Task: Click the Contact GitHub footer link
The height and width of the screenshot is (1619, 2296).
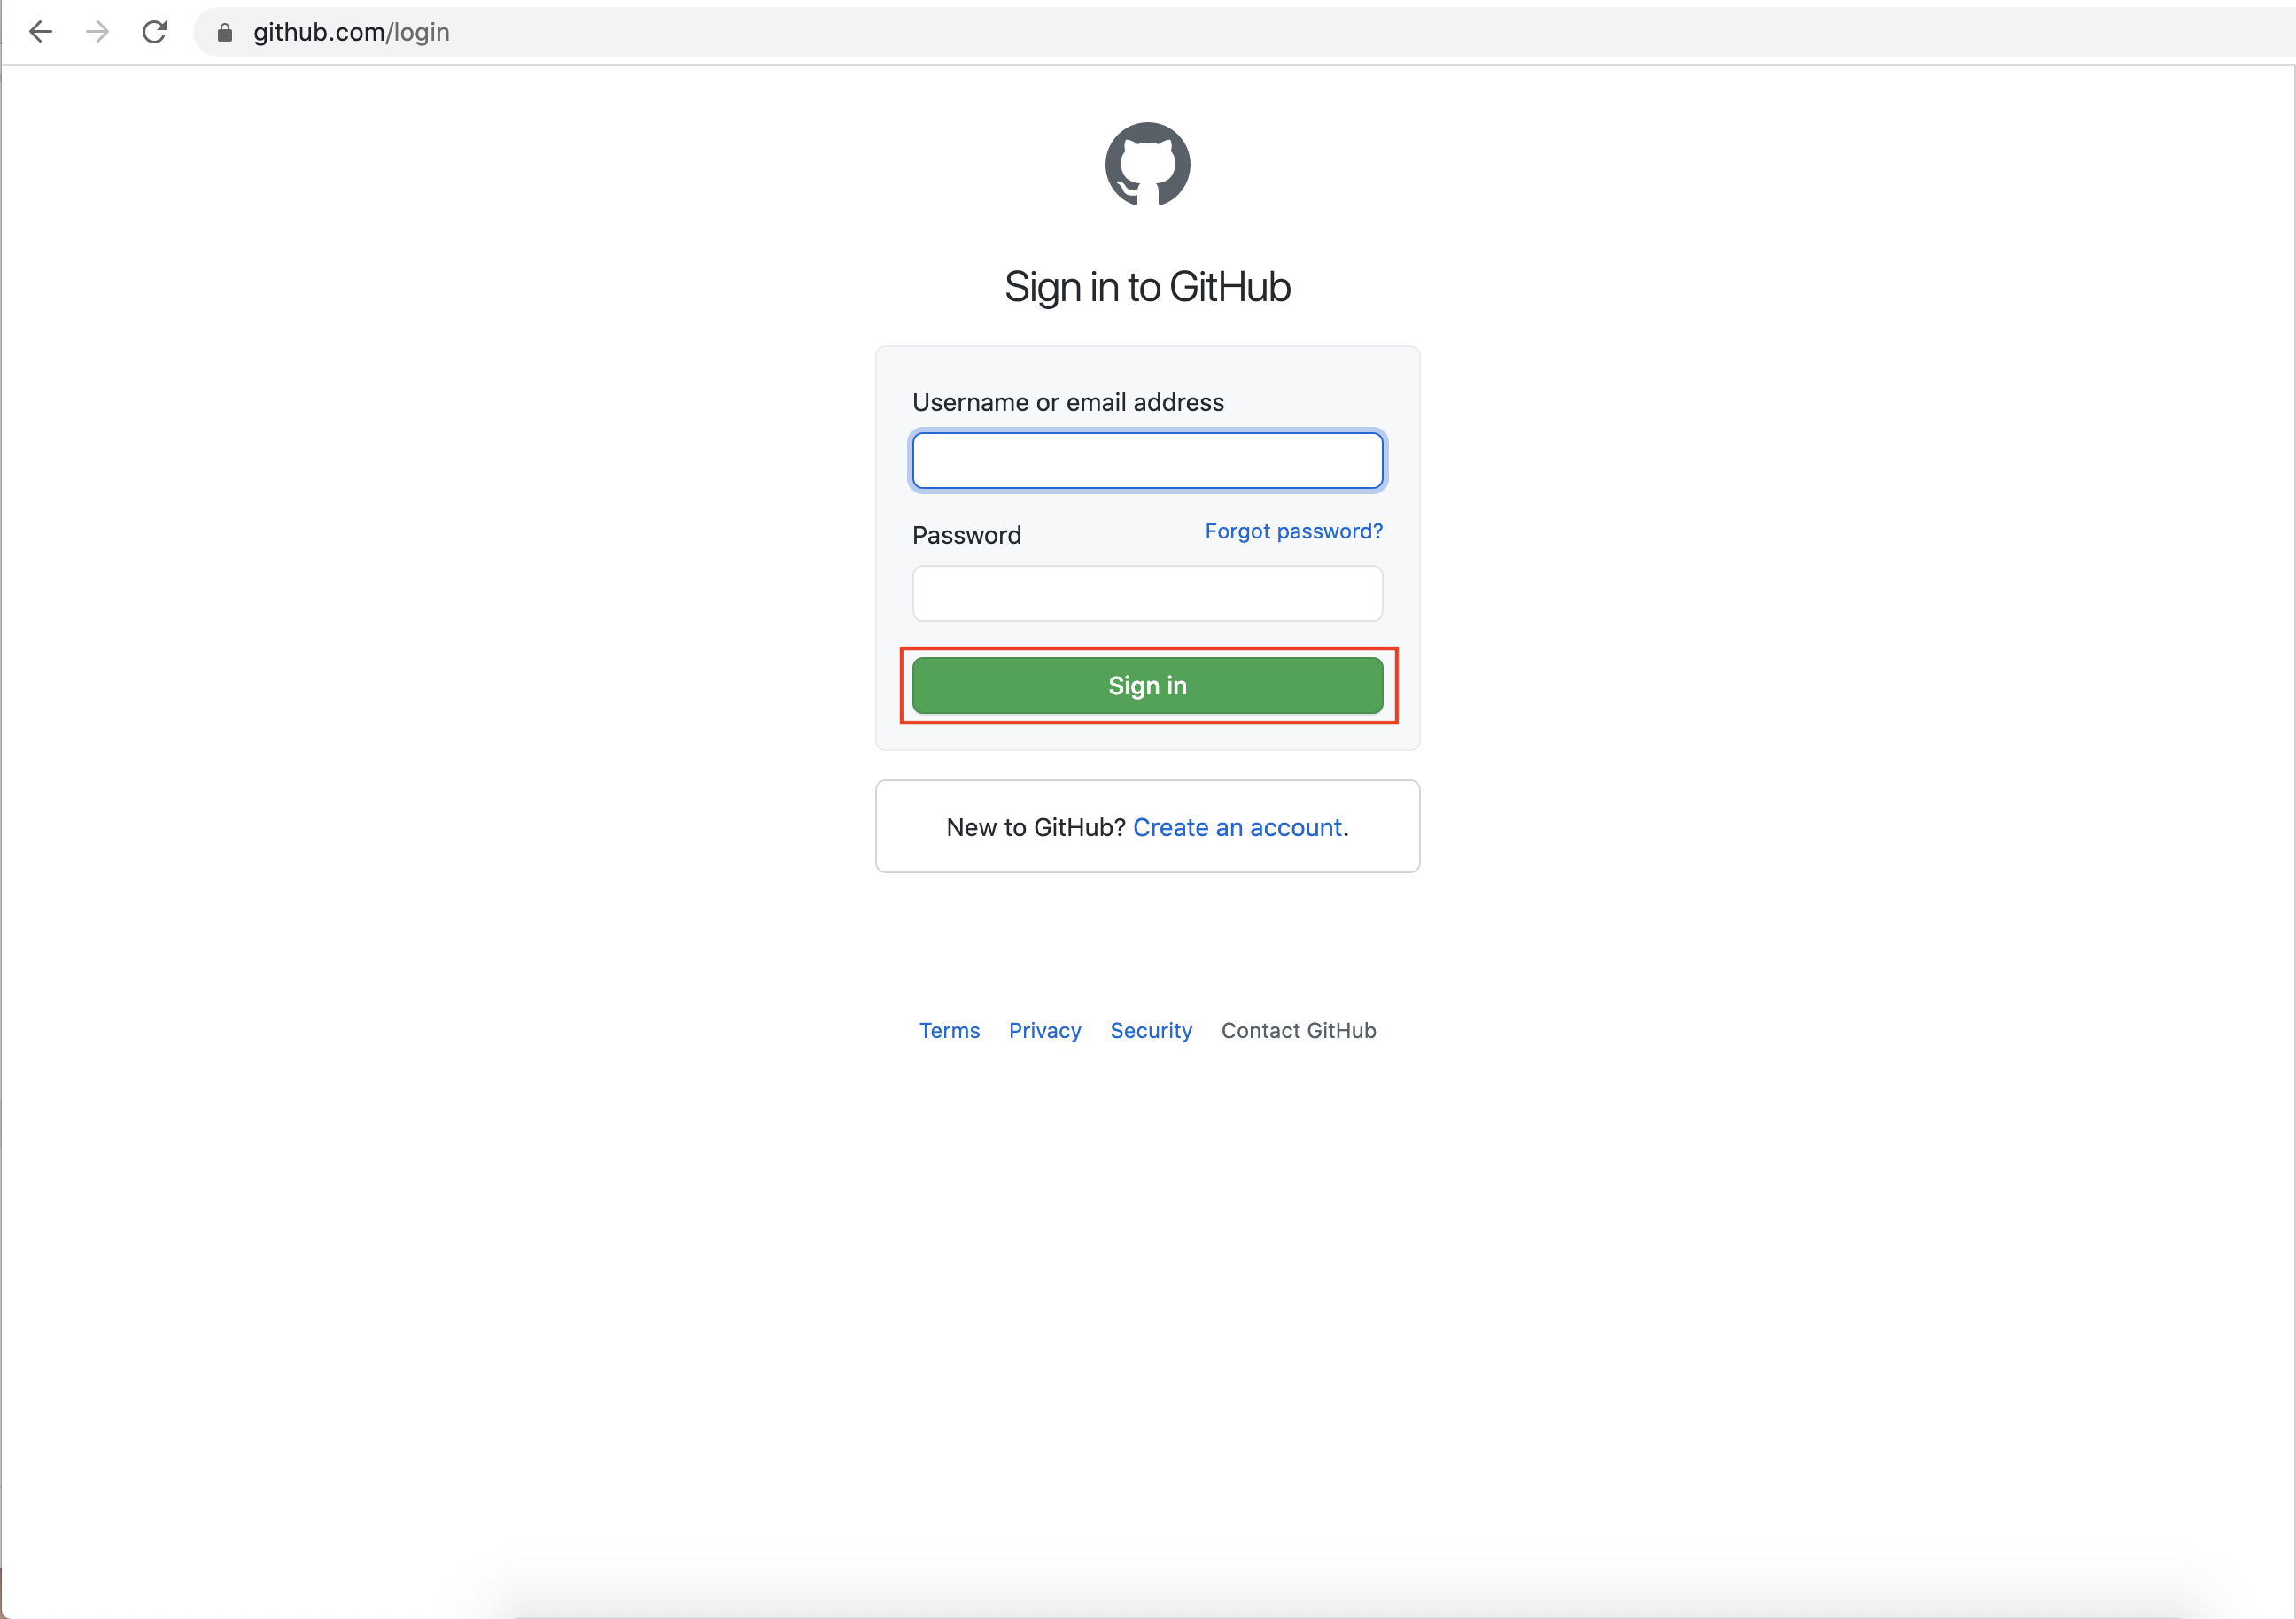Action: (x=1298, y=1030)
